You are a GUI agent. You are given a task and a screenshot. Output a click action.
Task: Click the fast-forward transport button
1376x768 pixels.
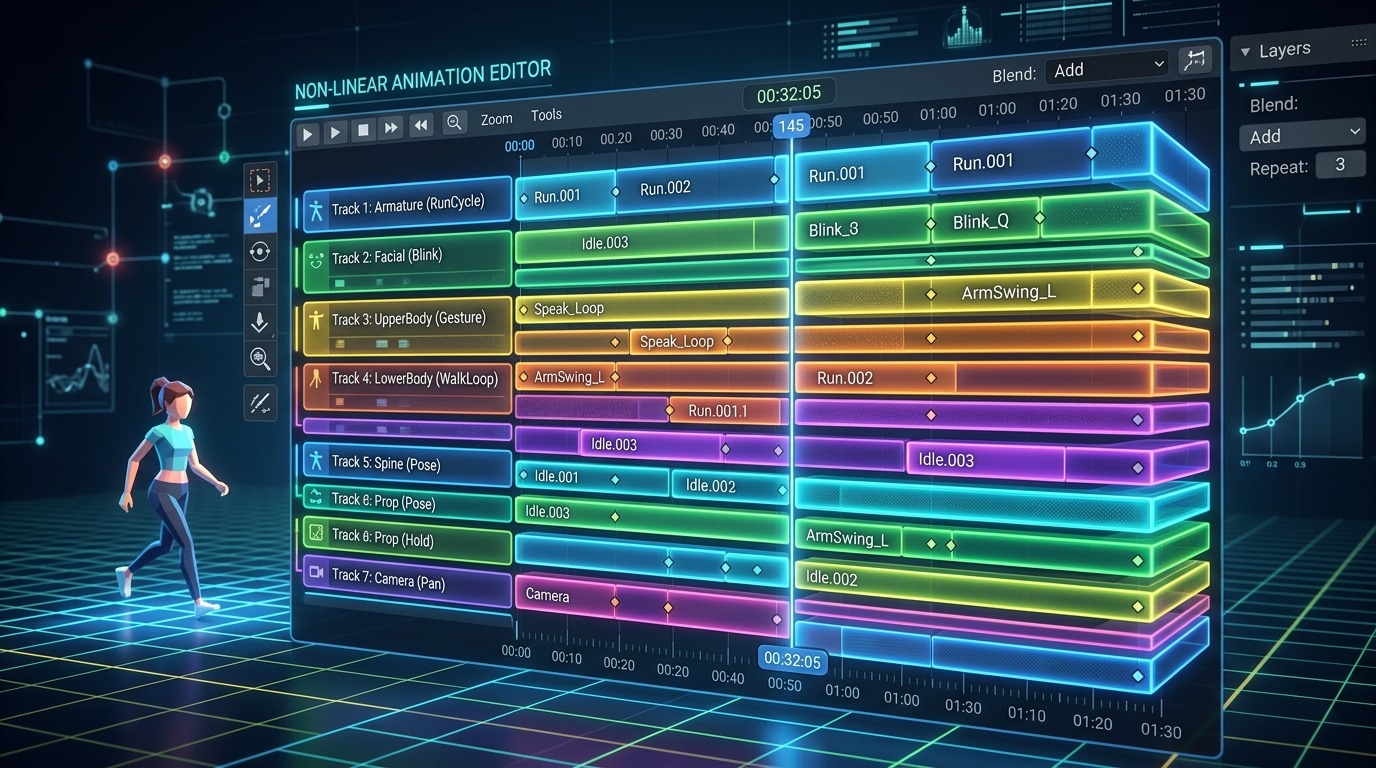392,127
